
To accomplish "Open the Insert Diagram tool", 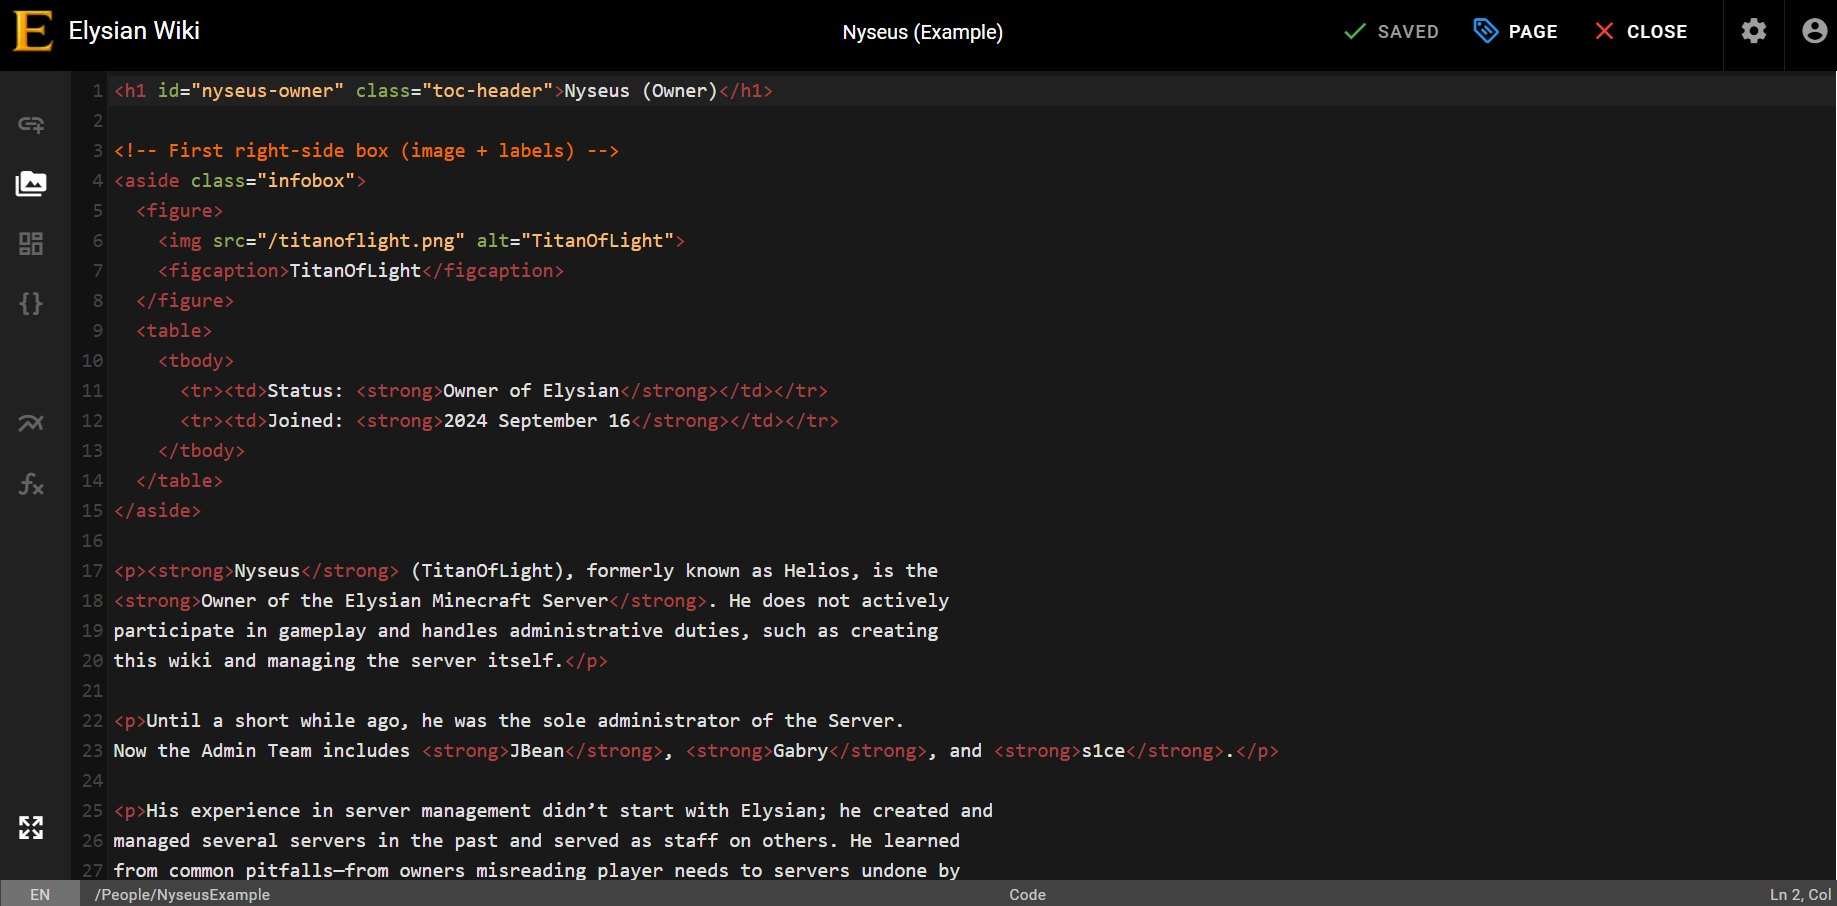I will coord(31,424).
